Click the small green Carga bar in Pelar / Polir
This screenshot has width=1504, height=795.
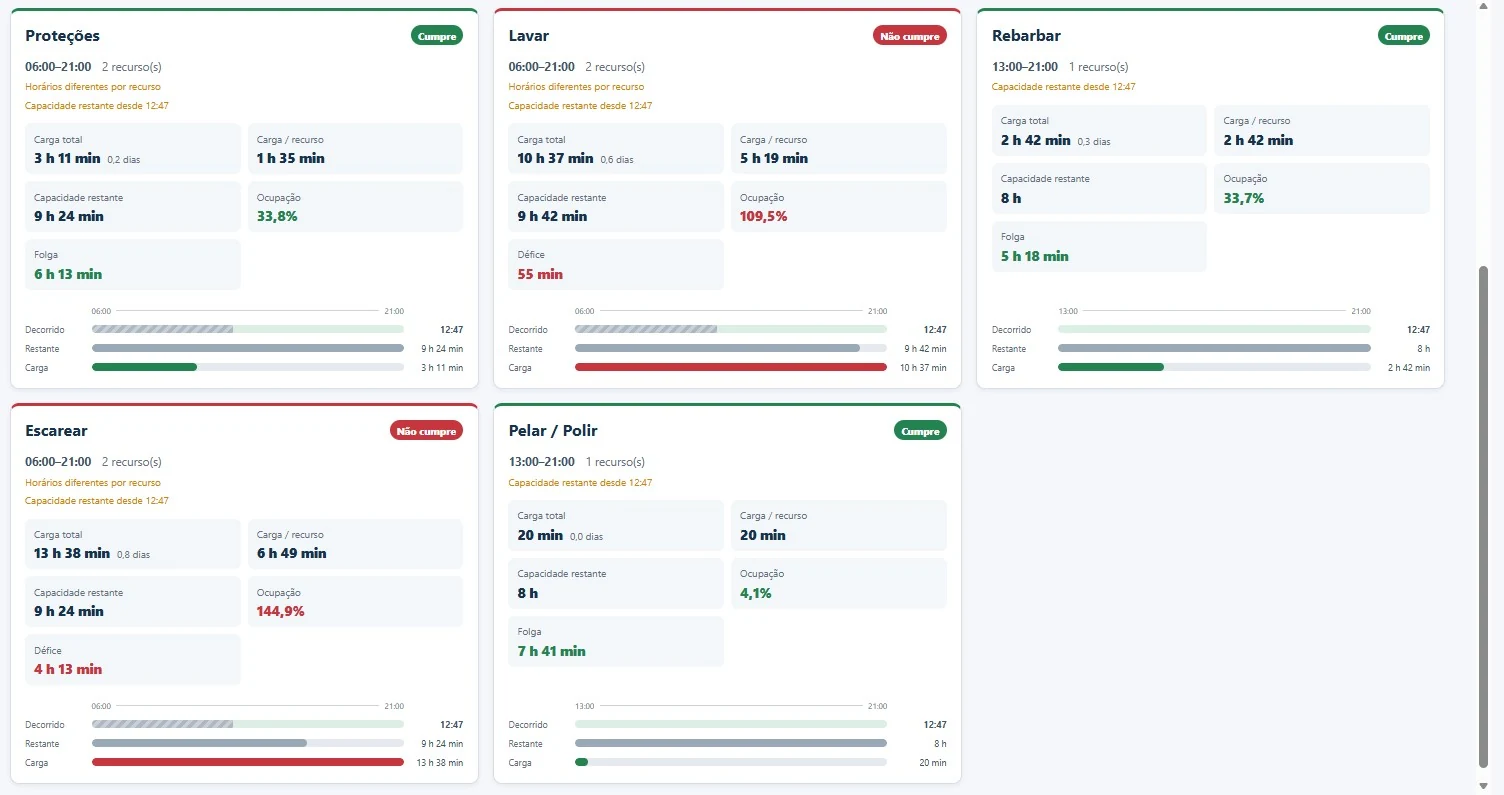point(581,762)
